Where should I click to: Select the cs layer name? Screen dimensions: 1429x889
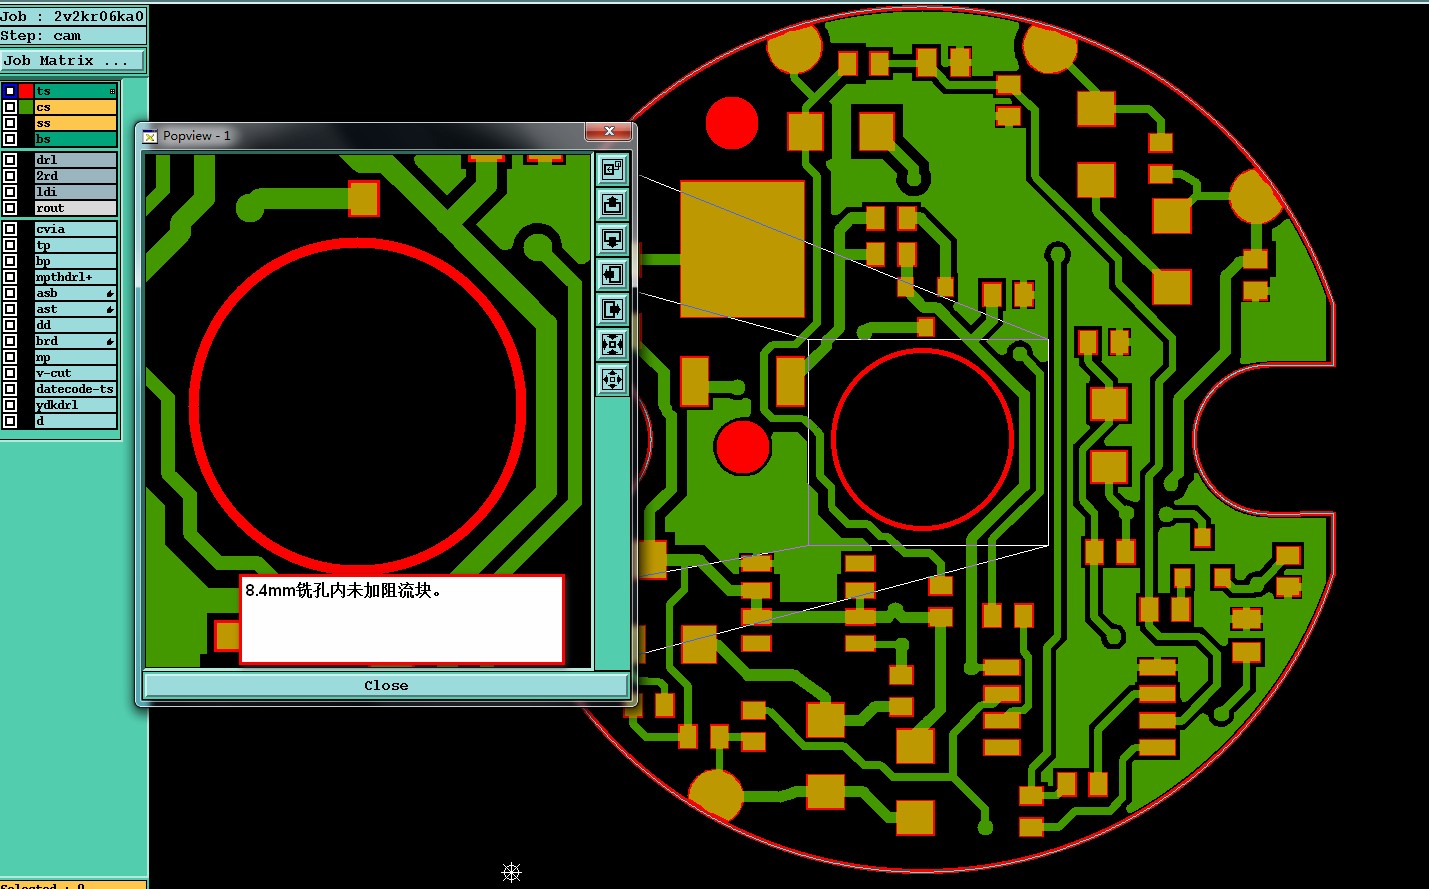(x=76, y=107)
